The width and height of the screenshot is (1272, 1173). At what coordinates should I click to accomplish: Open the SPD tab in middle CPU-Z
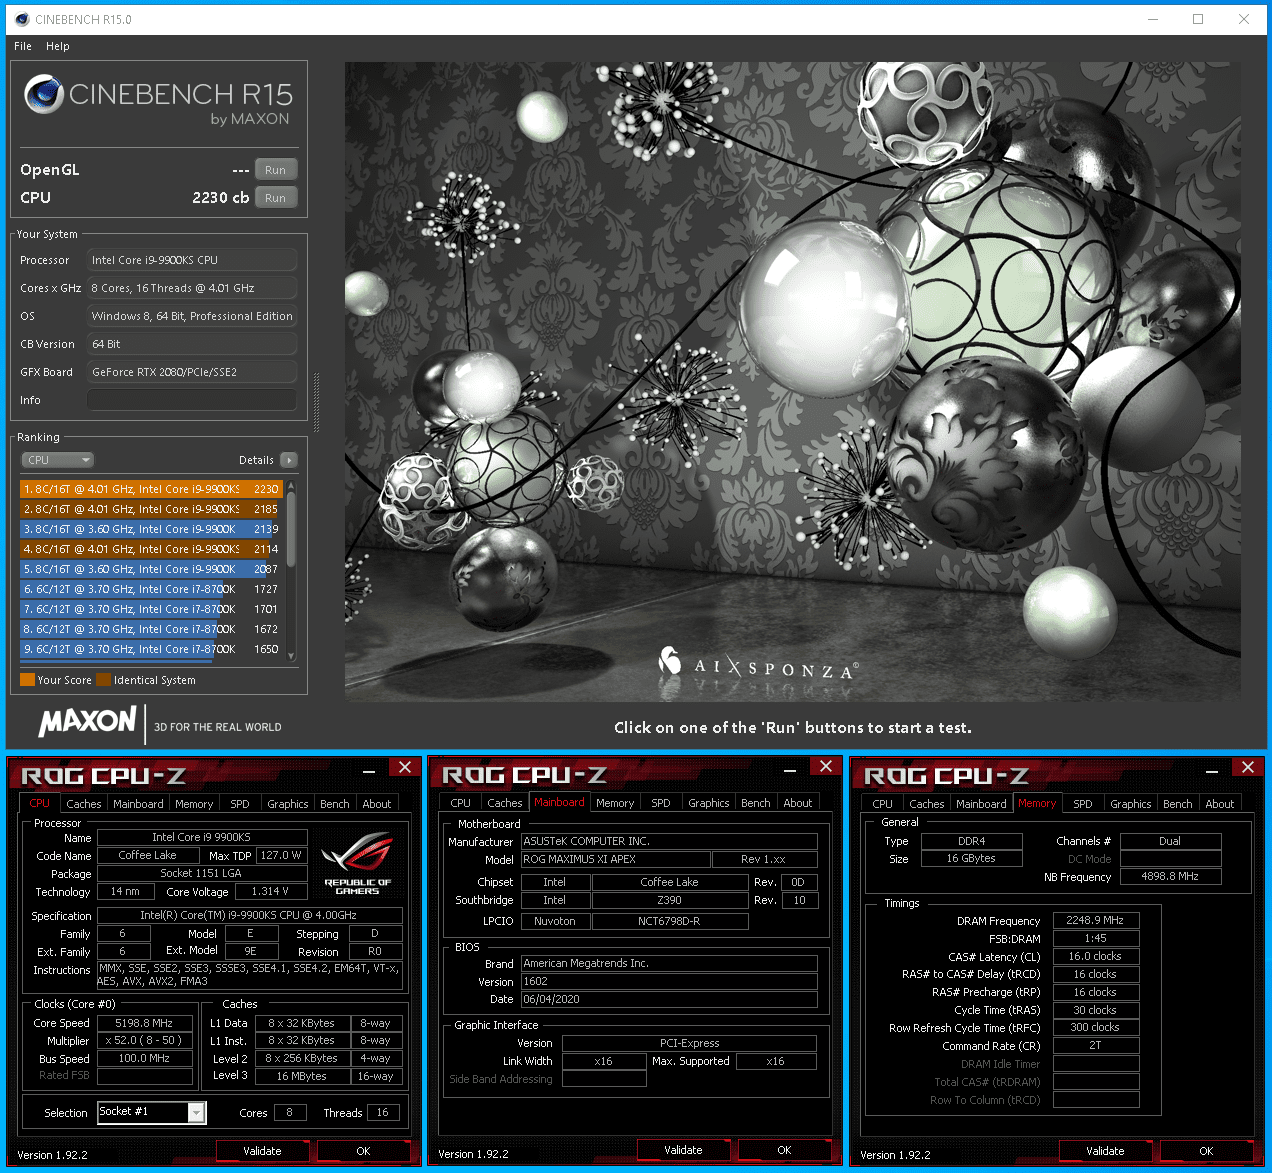[x=661, y=803]
